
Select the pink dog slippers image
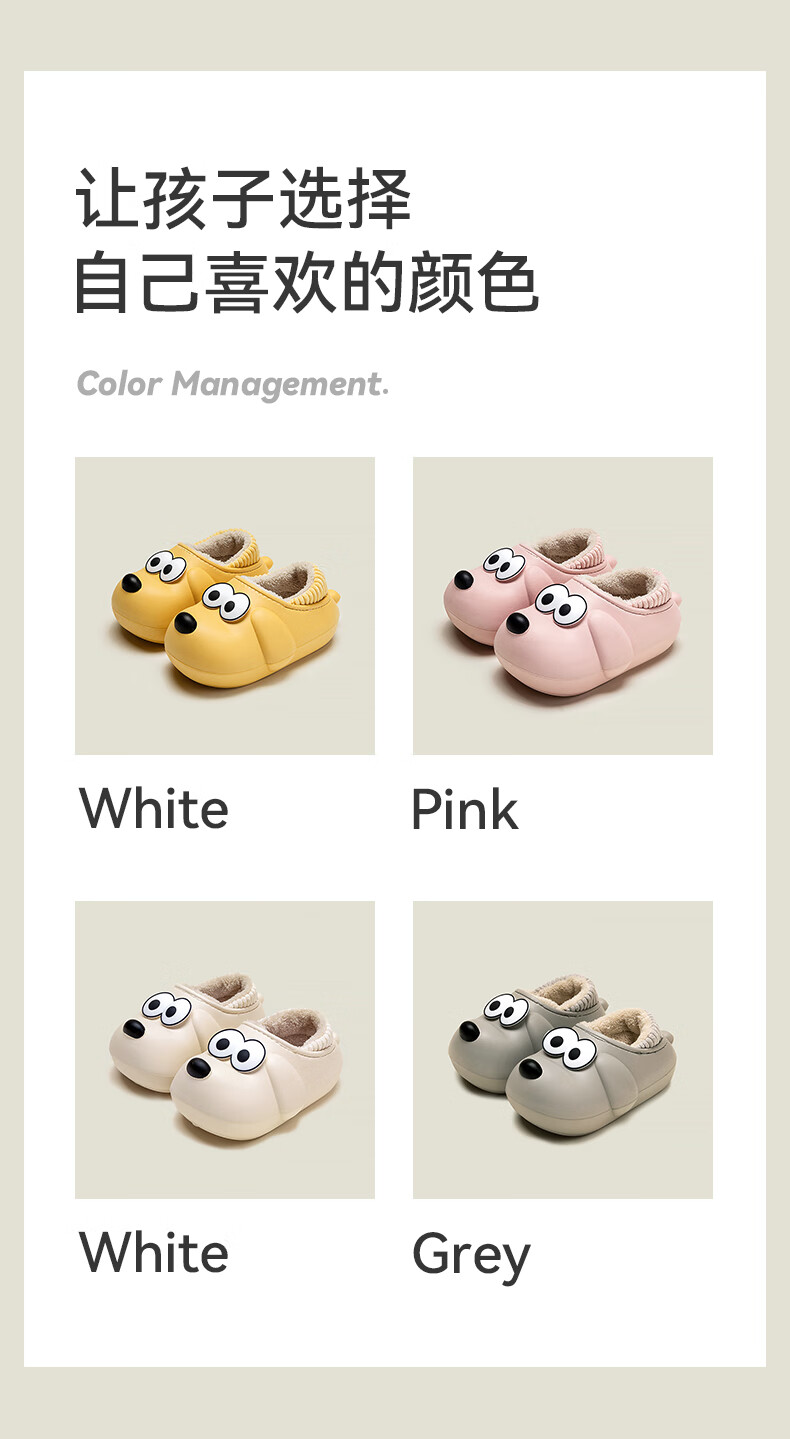tap(563, 606)
